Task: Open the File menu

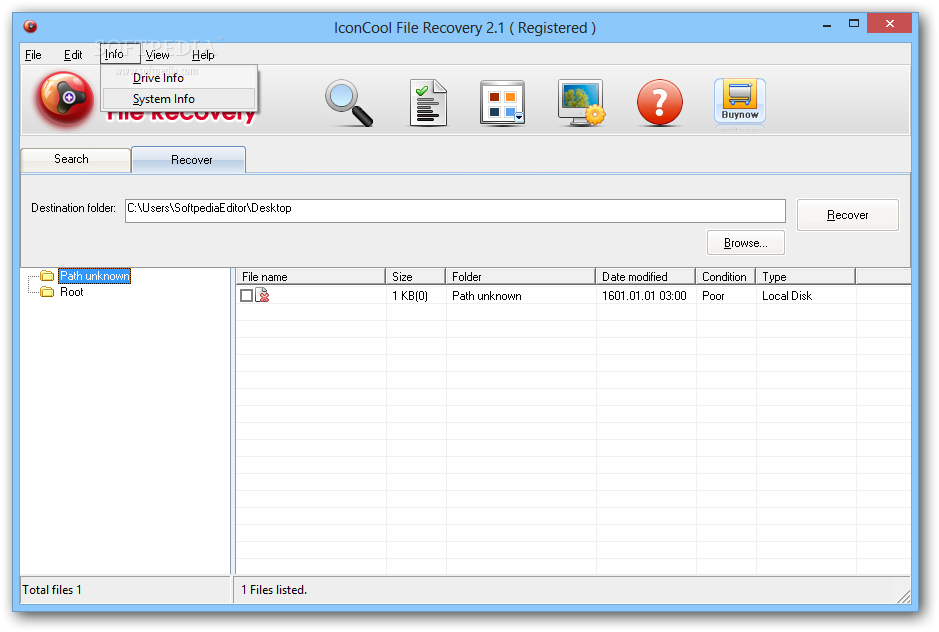Action: point(33,55)
